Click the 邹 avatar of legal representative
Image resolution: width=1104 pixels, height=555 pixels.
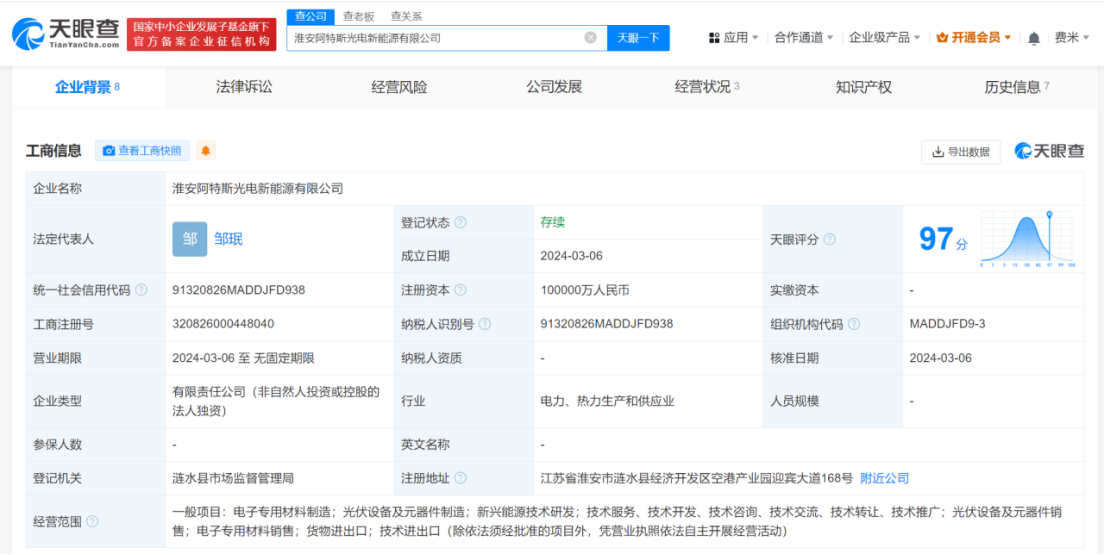point(189,239)
